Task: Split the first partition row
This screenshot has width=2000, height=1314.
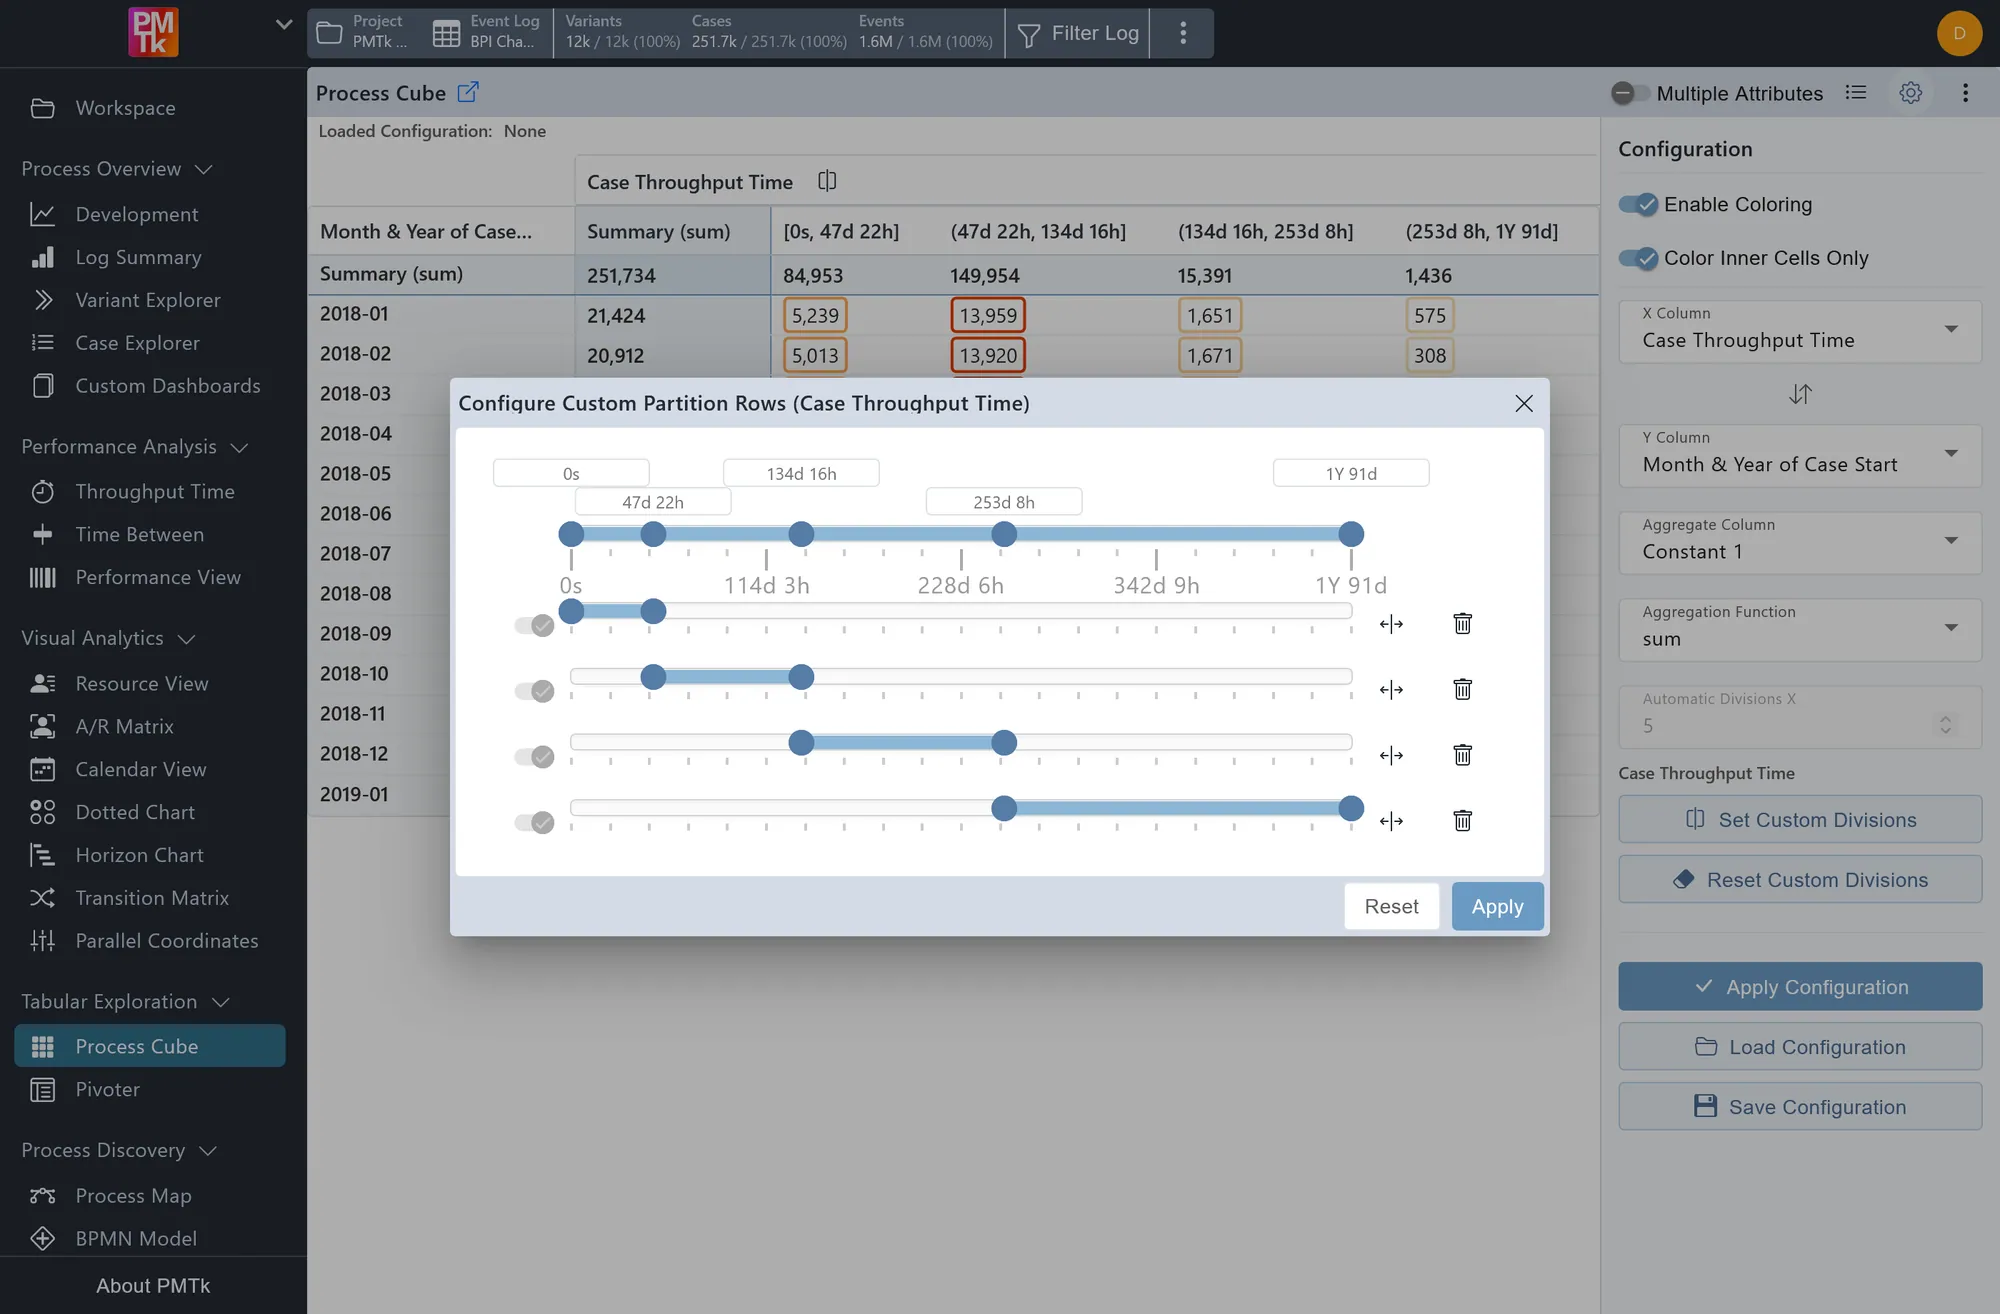Action: pos(1391,624)
